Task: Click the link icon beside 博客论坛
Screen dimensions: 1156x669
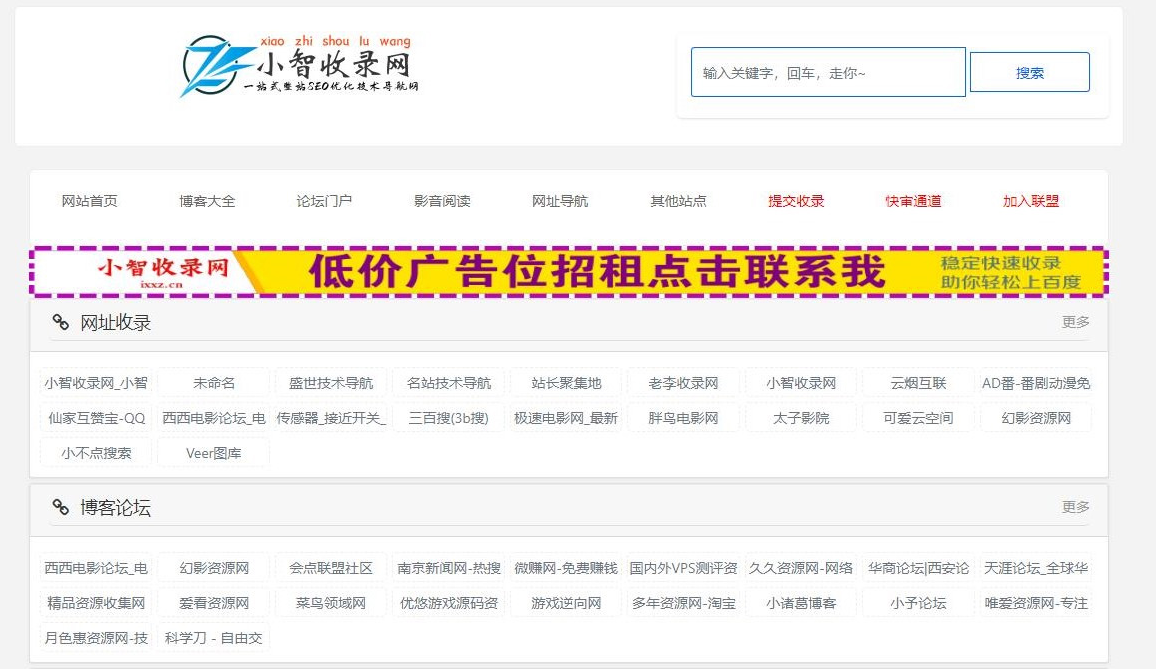Action: (61, 508)
